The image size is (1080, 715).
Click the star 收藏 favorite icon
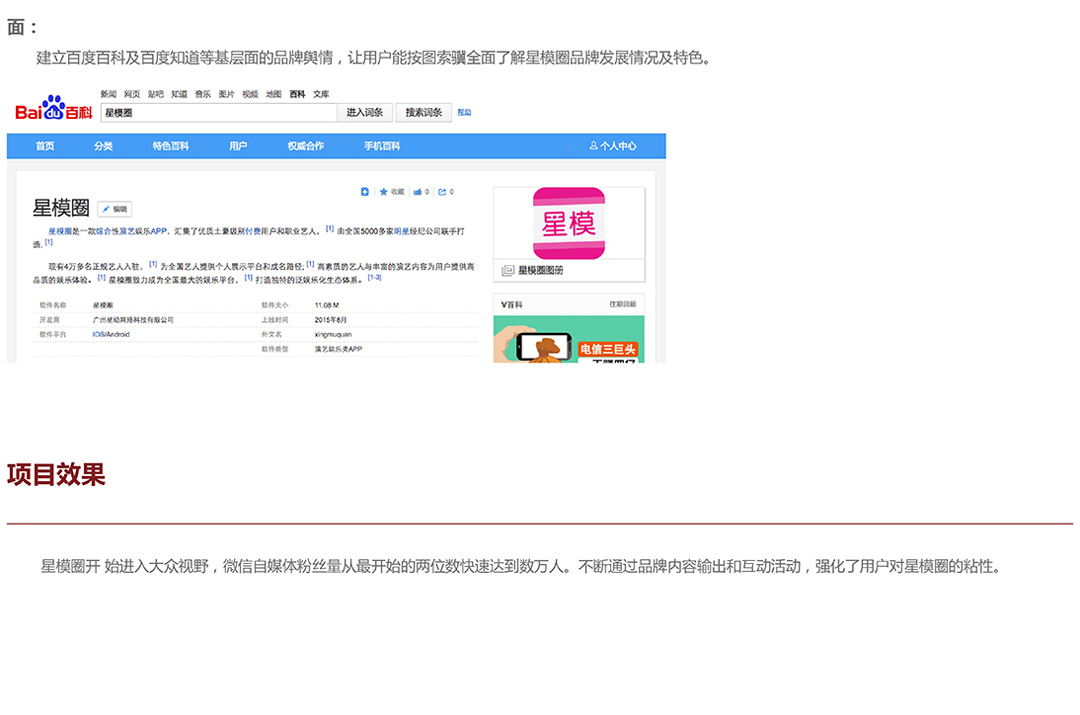tap(384, 192)
